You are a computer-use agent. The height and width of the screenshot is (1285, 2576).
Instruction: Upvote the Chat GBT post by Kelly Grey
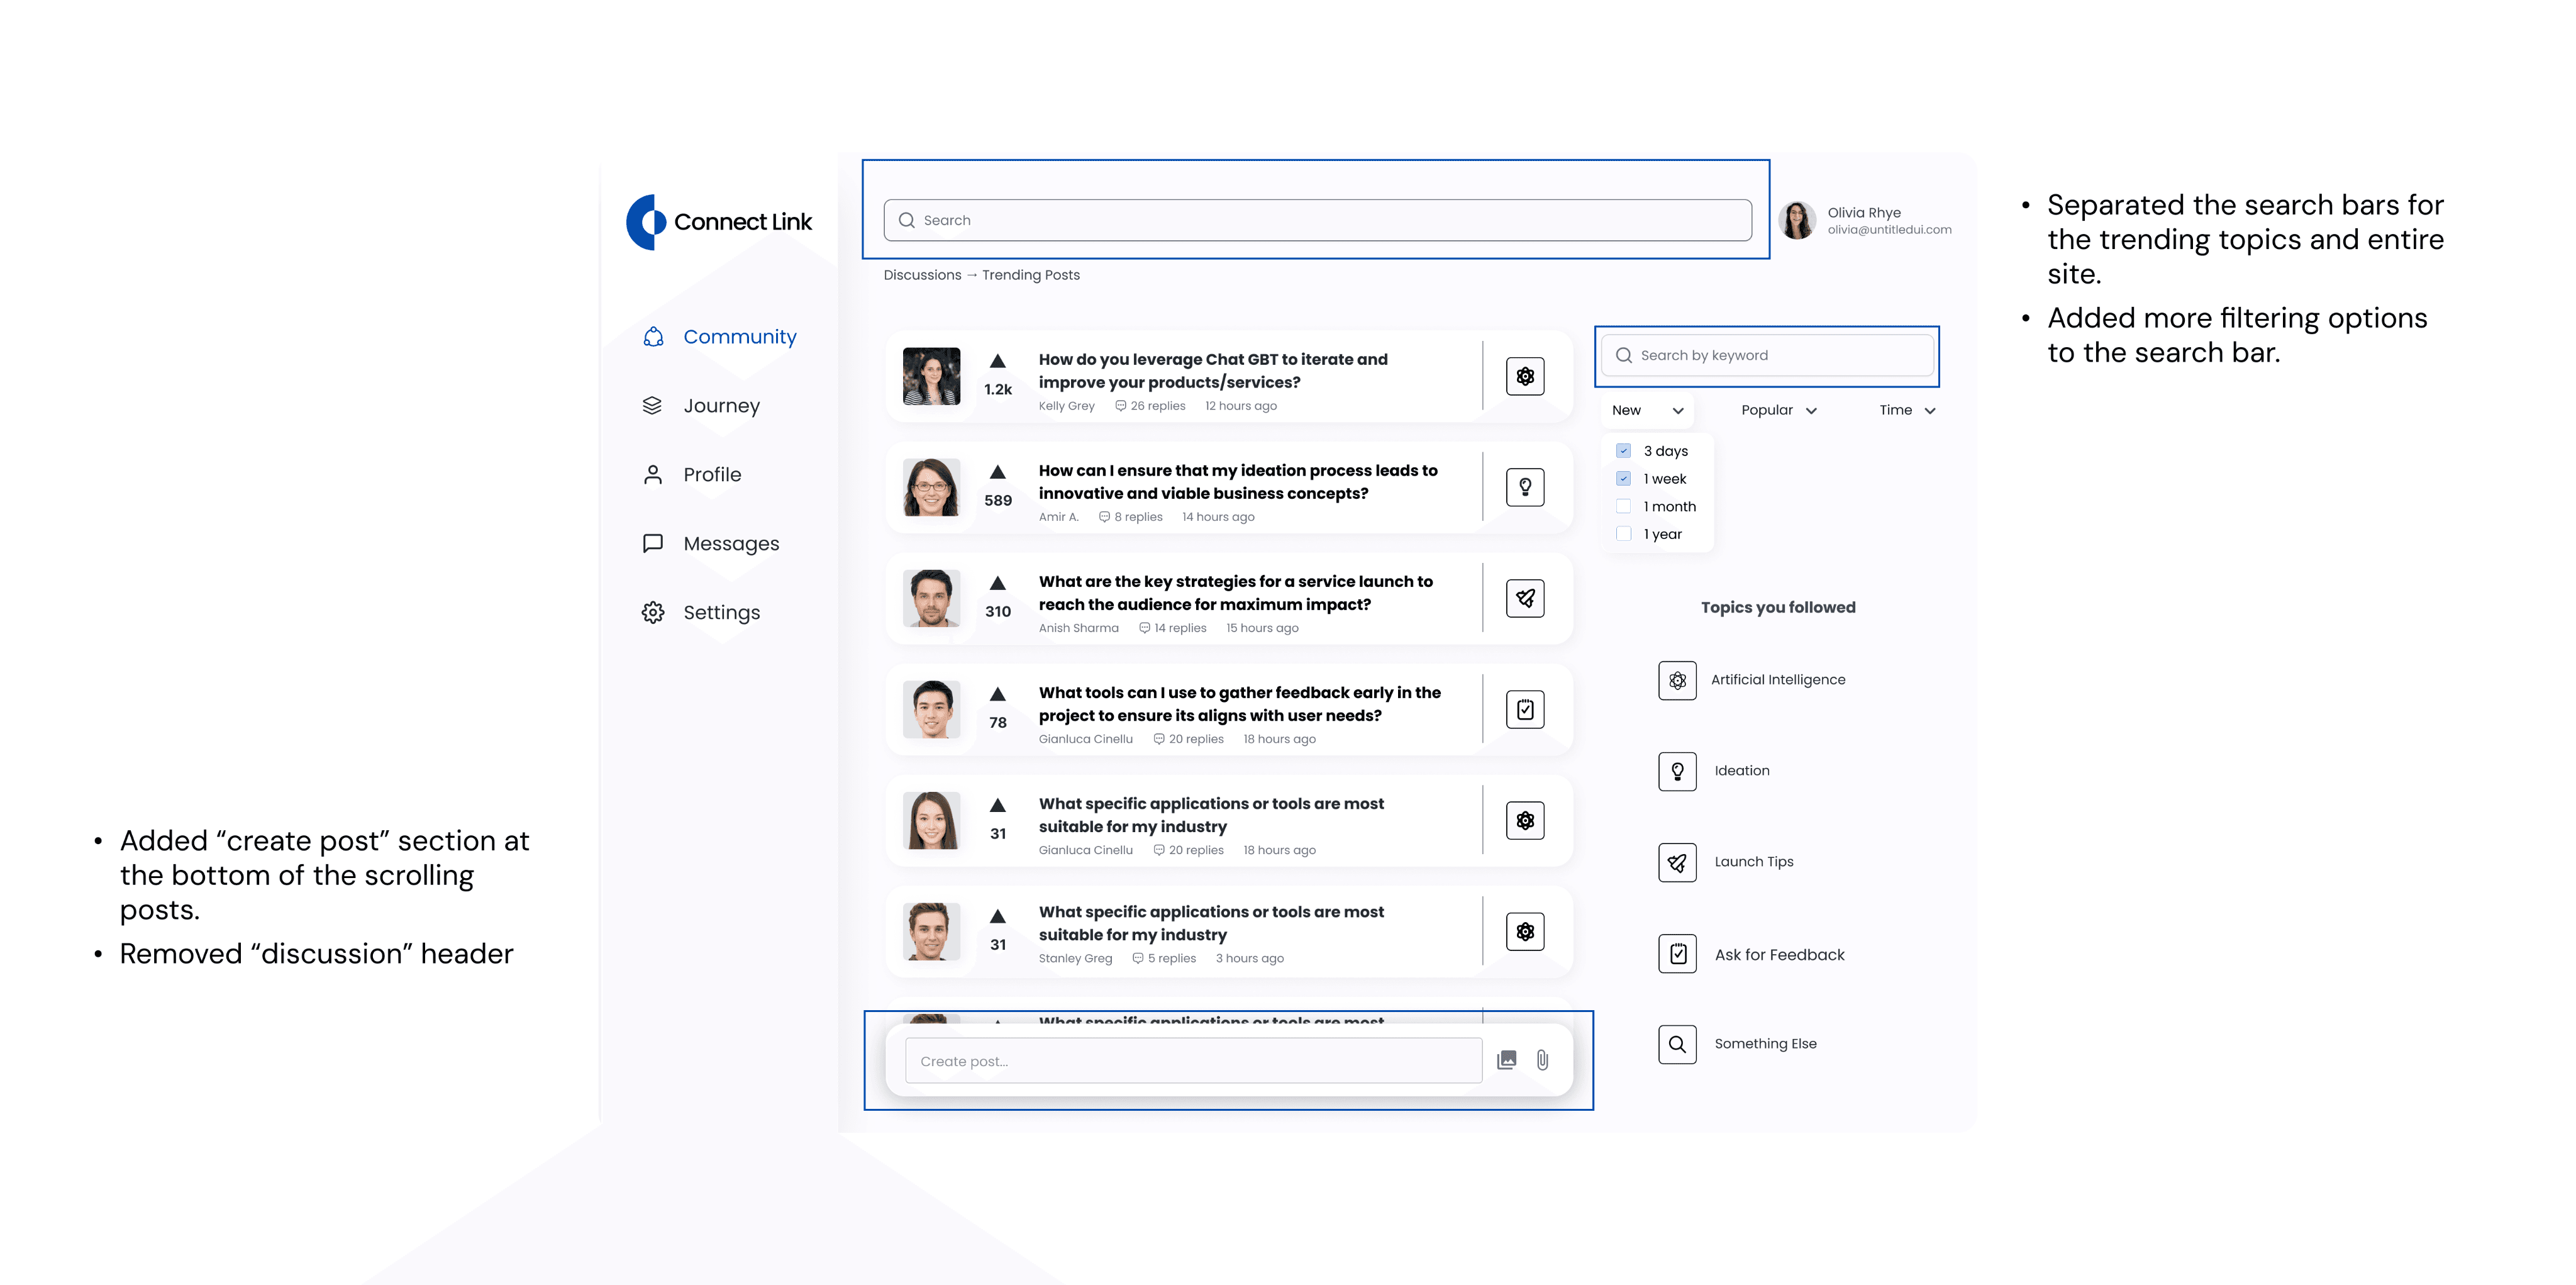[x=997, y=361]
